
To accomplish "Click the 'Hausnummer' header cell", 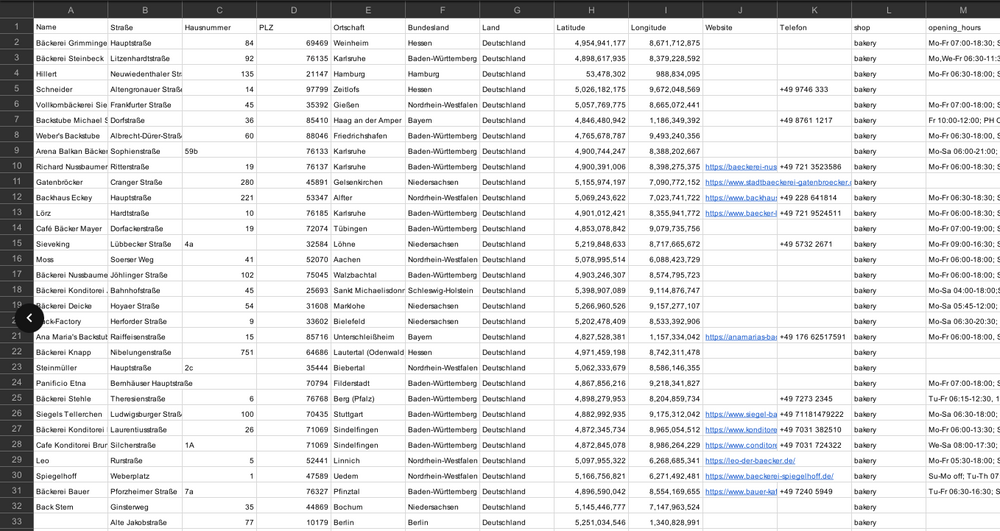I will click(219, 27).
